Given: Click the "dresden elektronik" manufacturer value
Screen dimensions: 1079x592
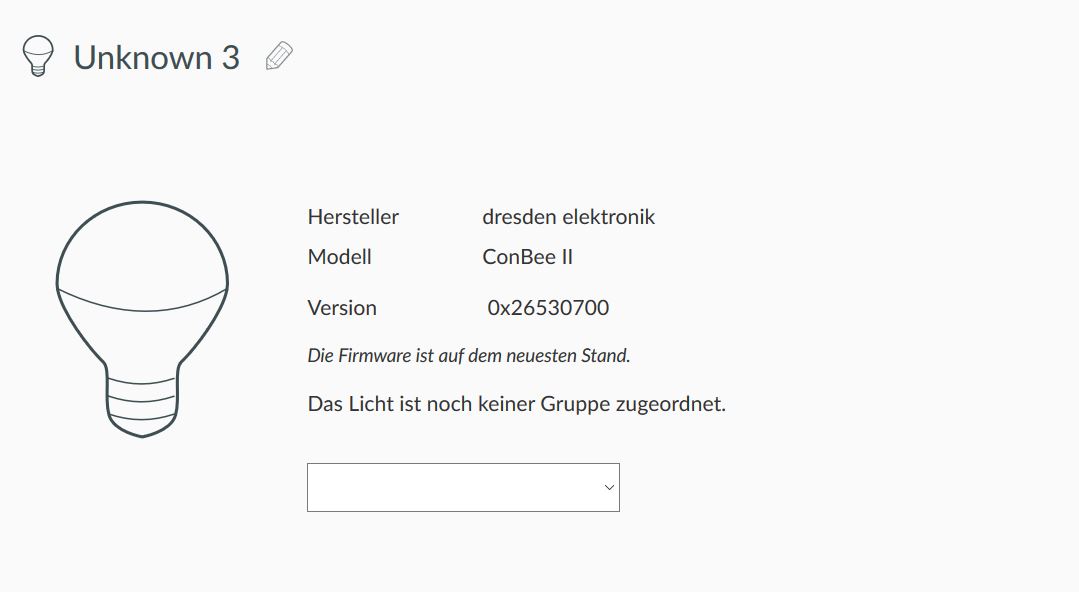Looking at the screenshot, I should coord(568,217).
